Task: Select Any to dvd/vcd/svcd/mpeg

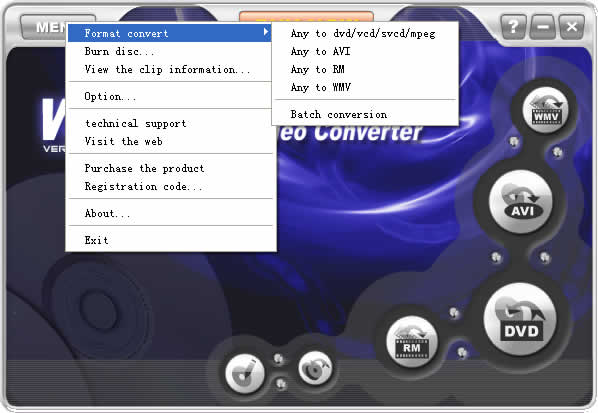Action: pyautogui.click(x=365, y=34)
